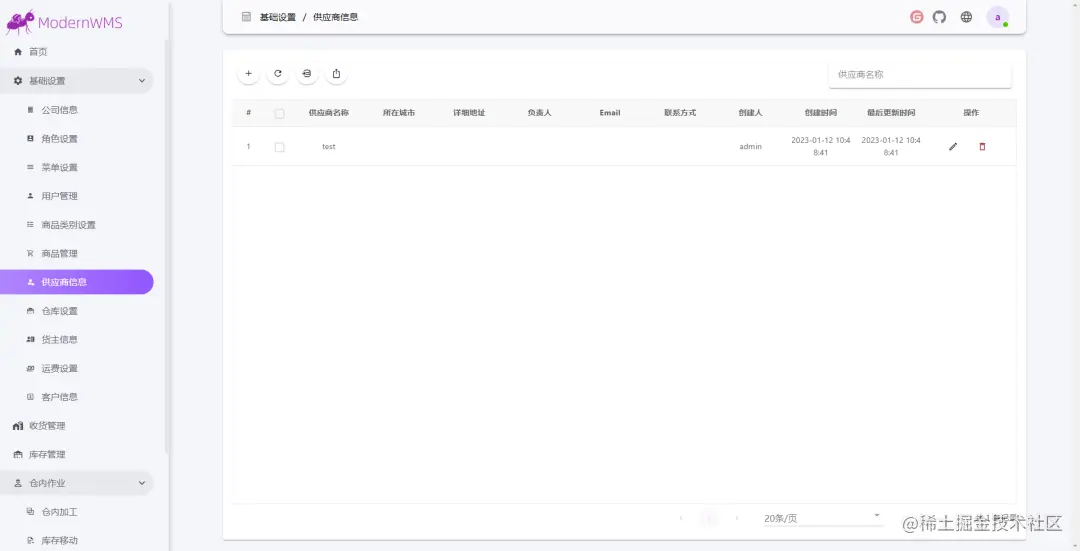
Task: Collapse the 仓内作业 menu chevron
Action: 142,483
